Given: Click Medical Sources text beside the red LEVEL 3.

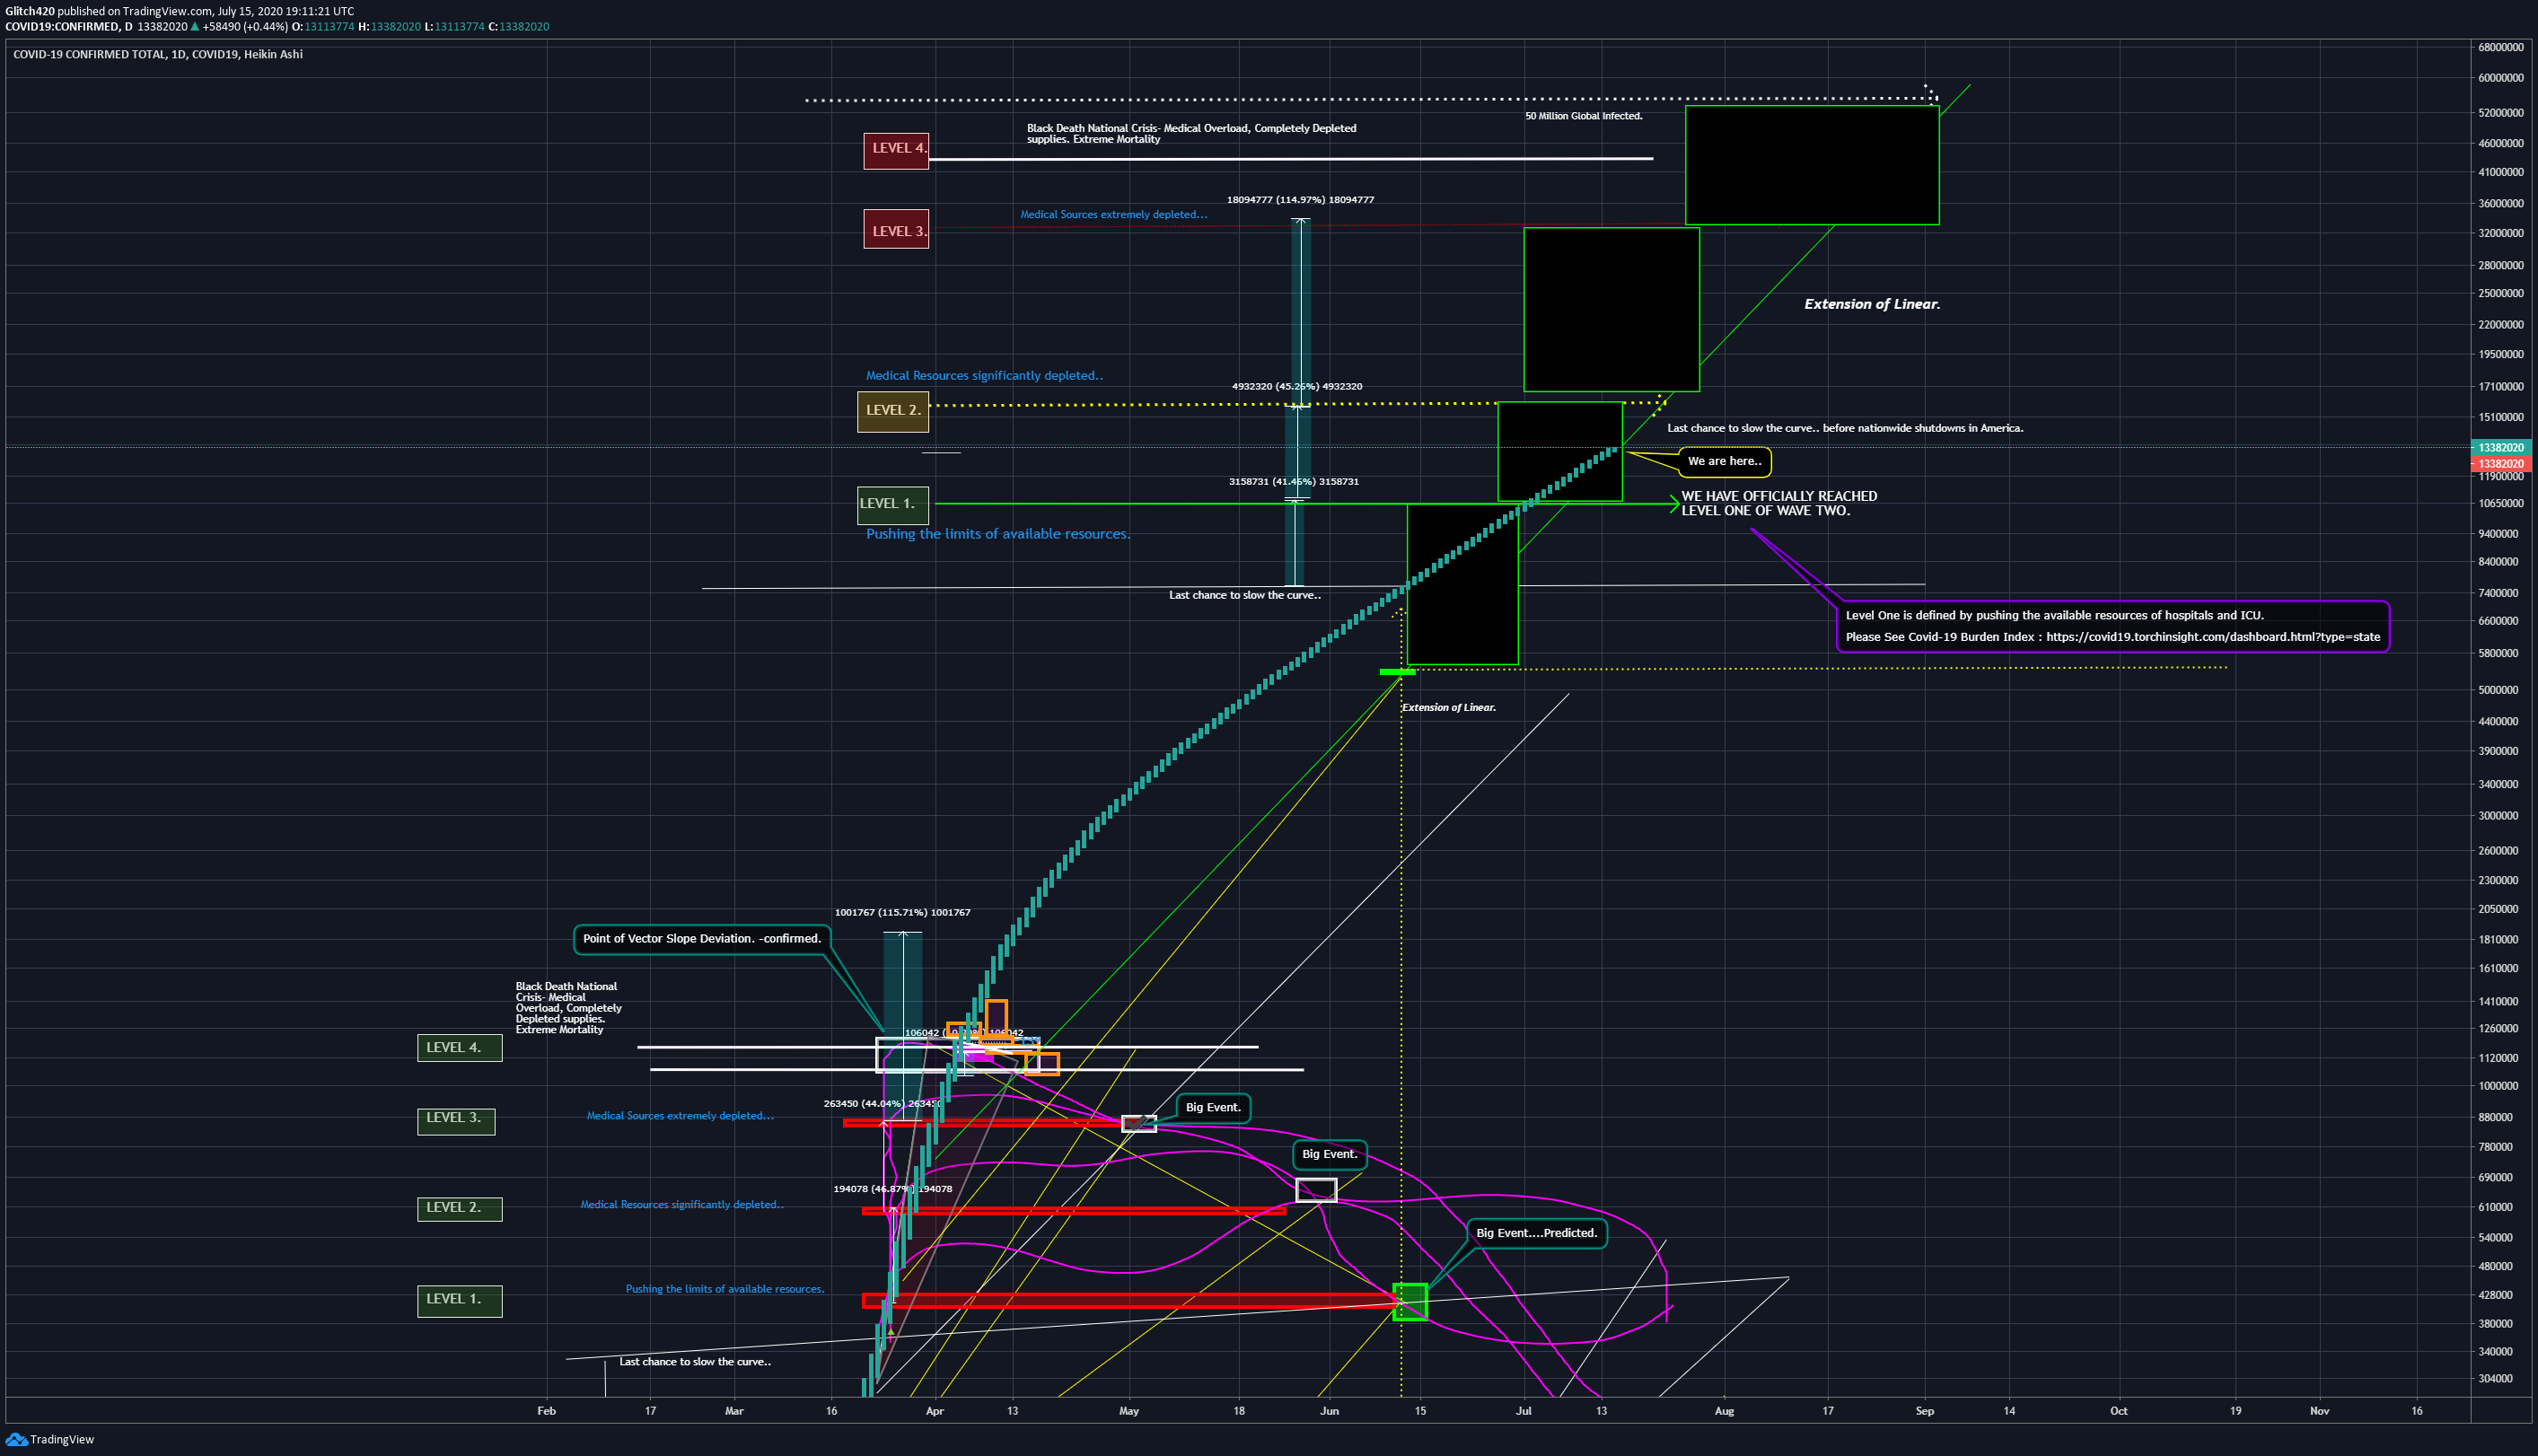Looking at the screenshot, I should coord(1113,214).
